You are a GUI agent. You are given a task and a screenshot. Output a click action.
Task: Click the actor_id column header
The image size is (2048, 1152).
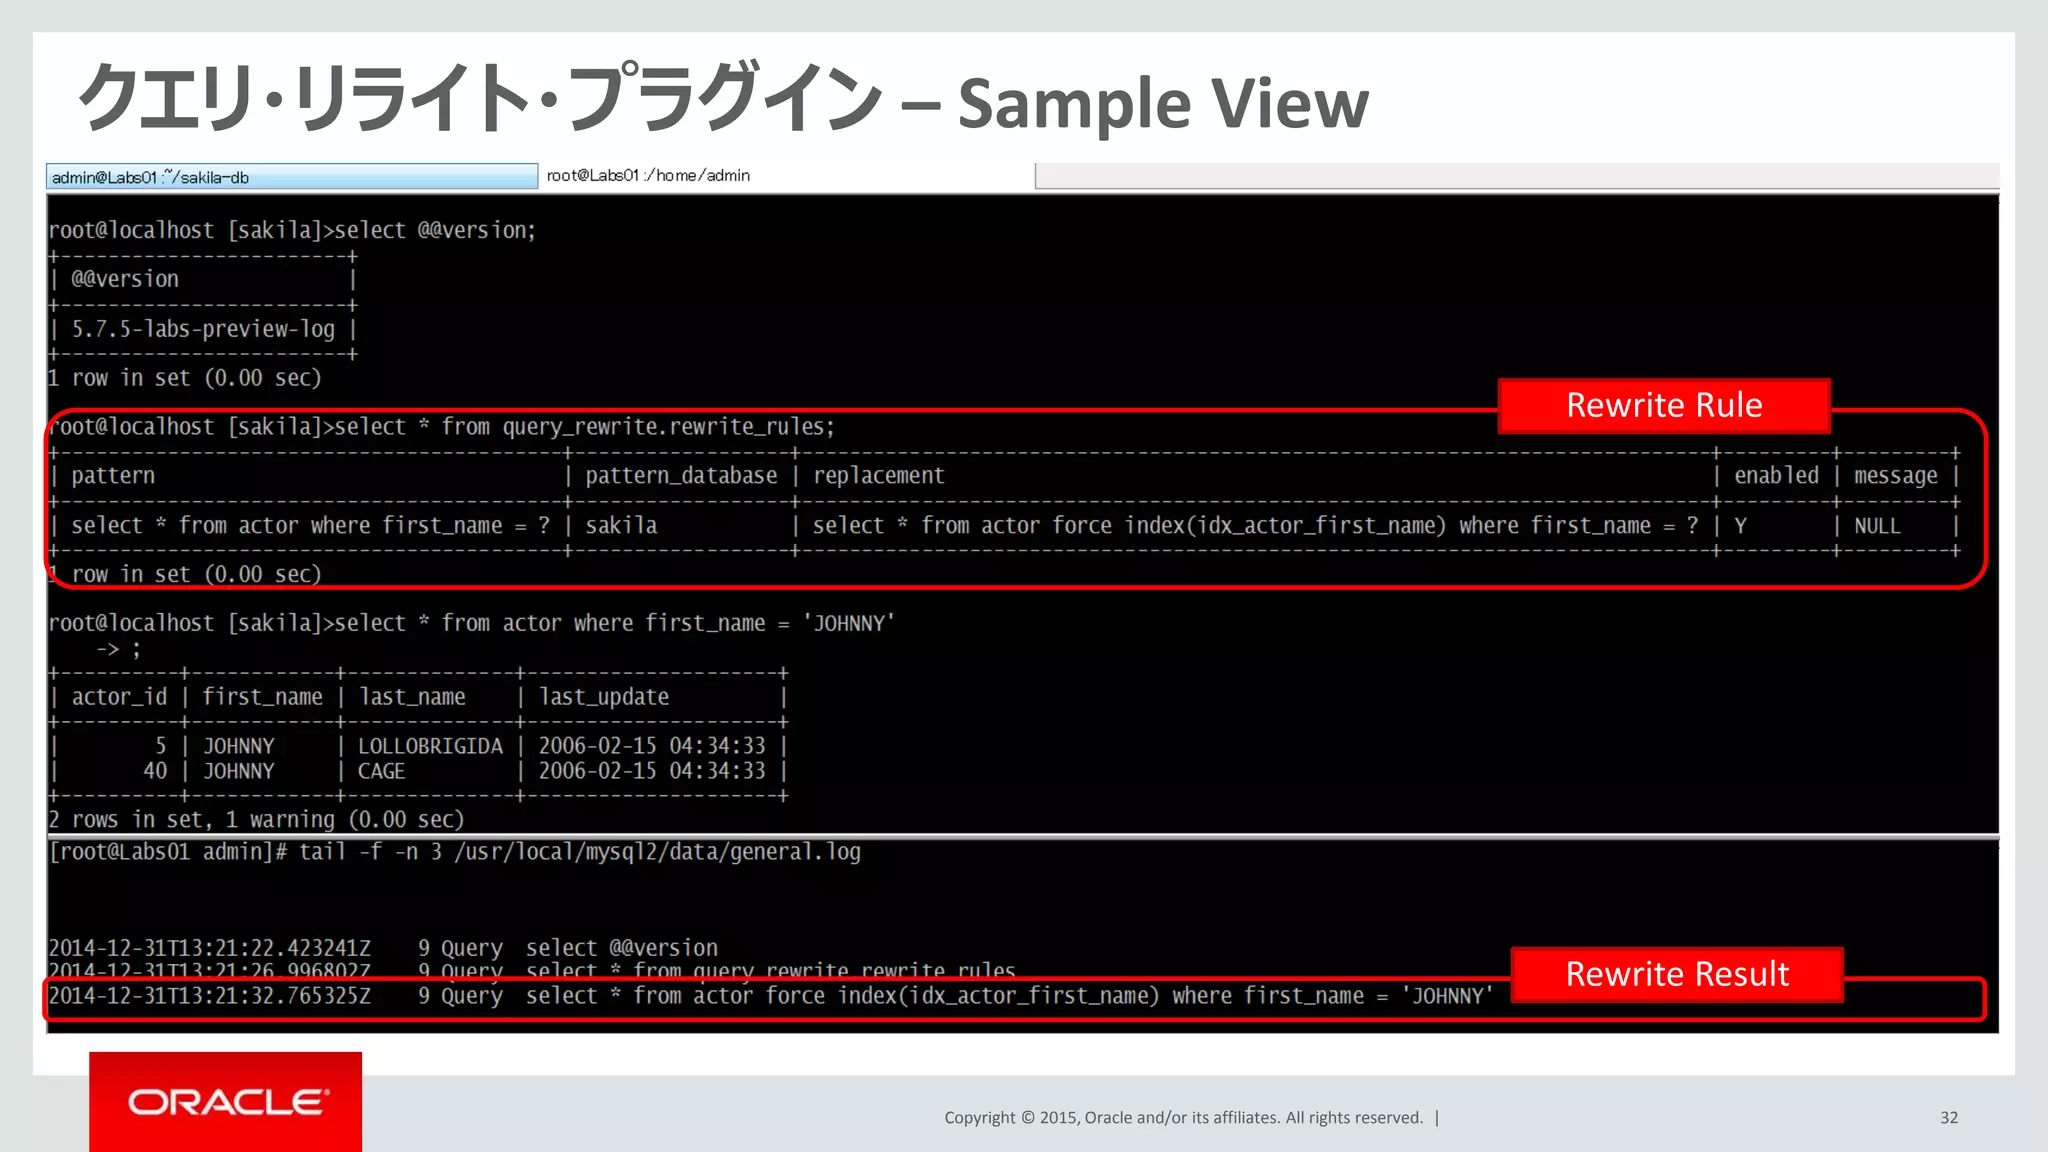point(119,697)
